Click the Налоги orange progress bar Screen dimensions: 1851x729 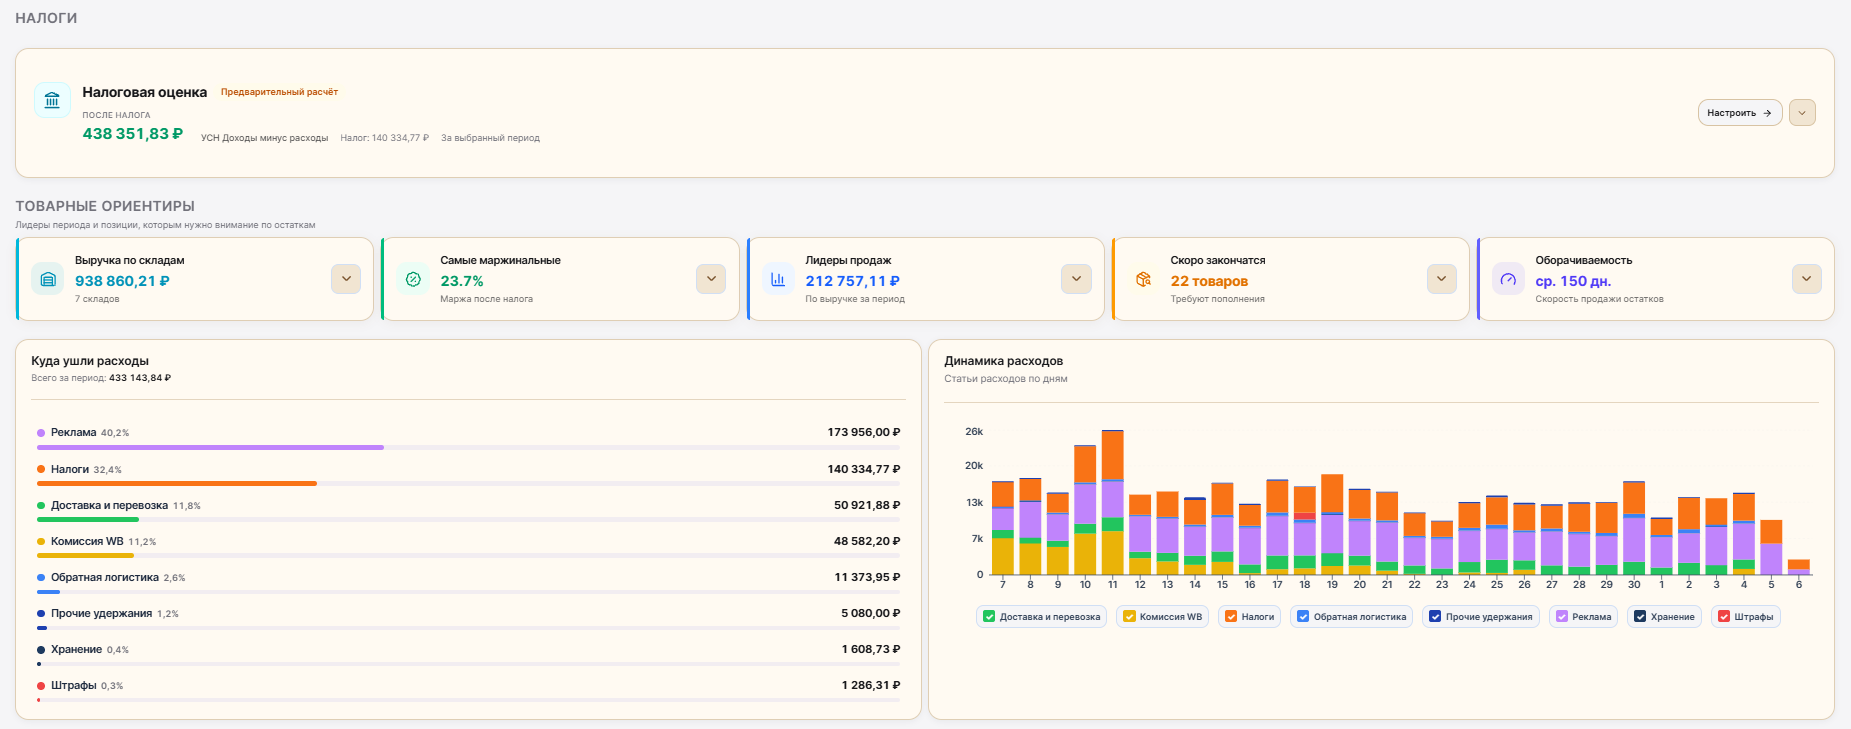(x=177, y=484)
